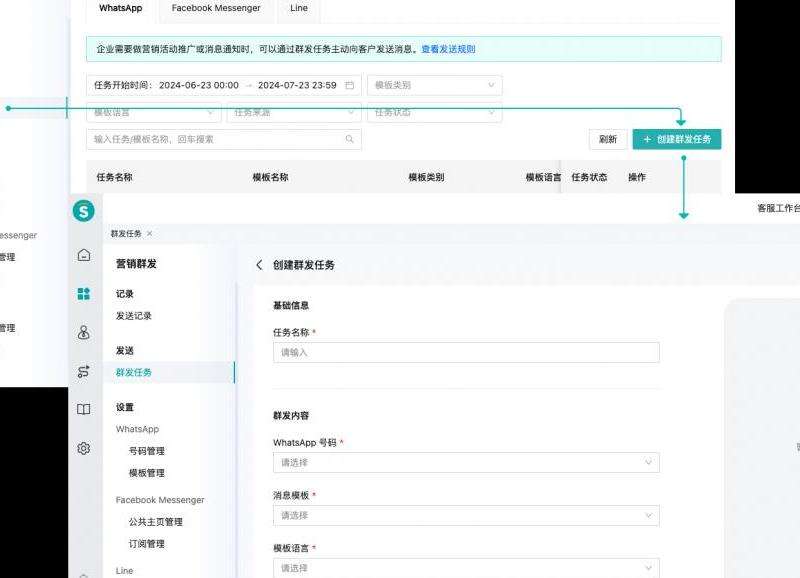Expand the 消息模板 select dropdown
Image resolution: width=800 pixels, height=578 pixels.
point(465,515)
